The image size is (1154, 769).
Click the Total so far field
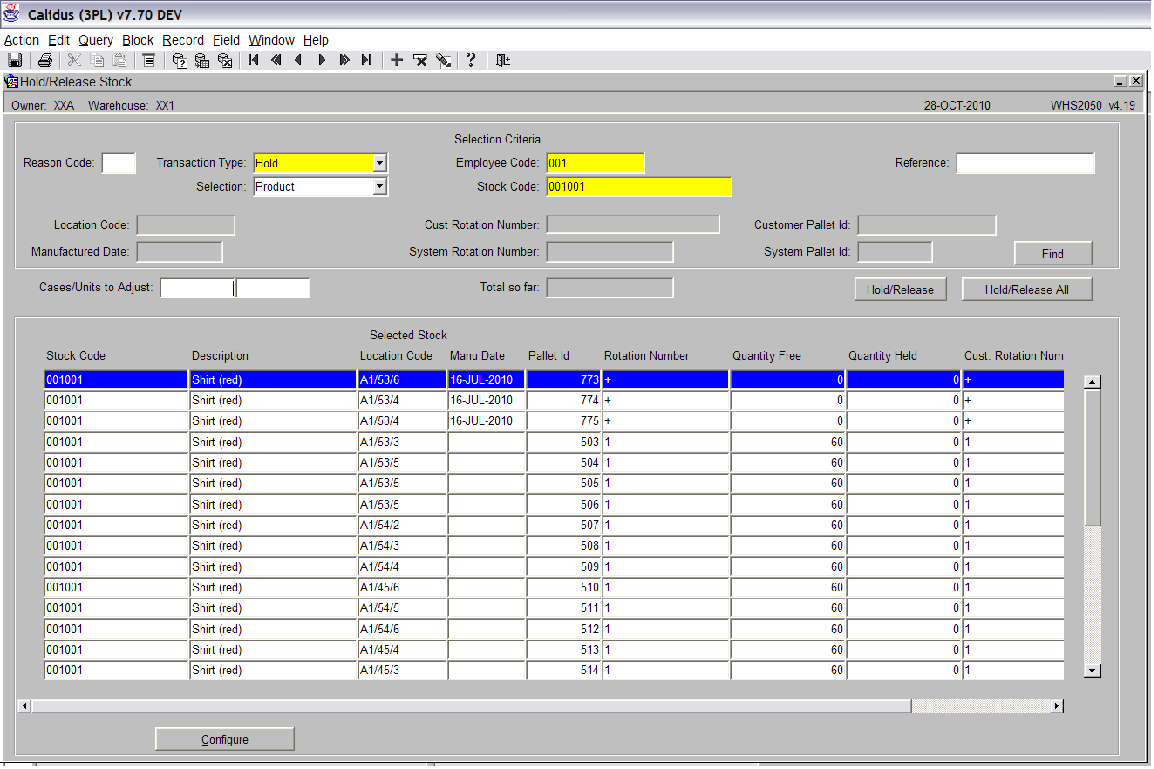click(609, 288)
